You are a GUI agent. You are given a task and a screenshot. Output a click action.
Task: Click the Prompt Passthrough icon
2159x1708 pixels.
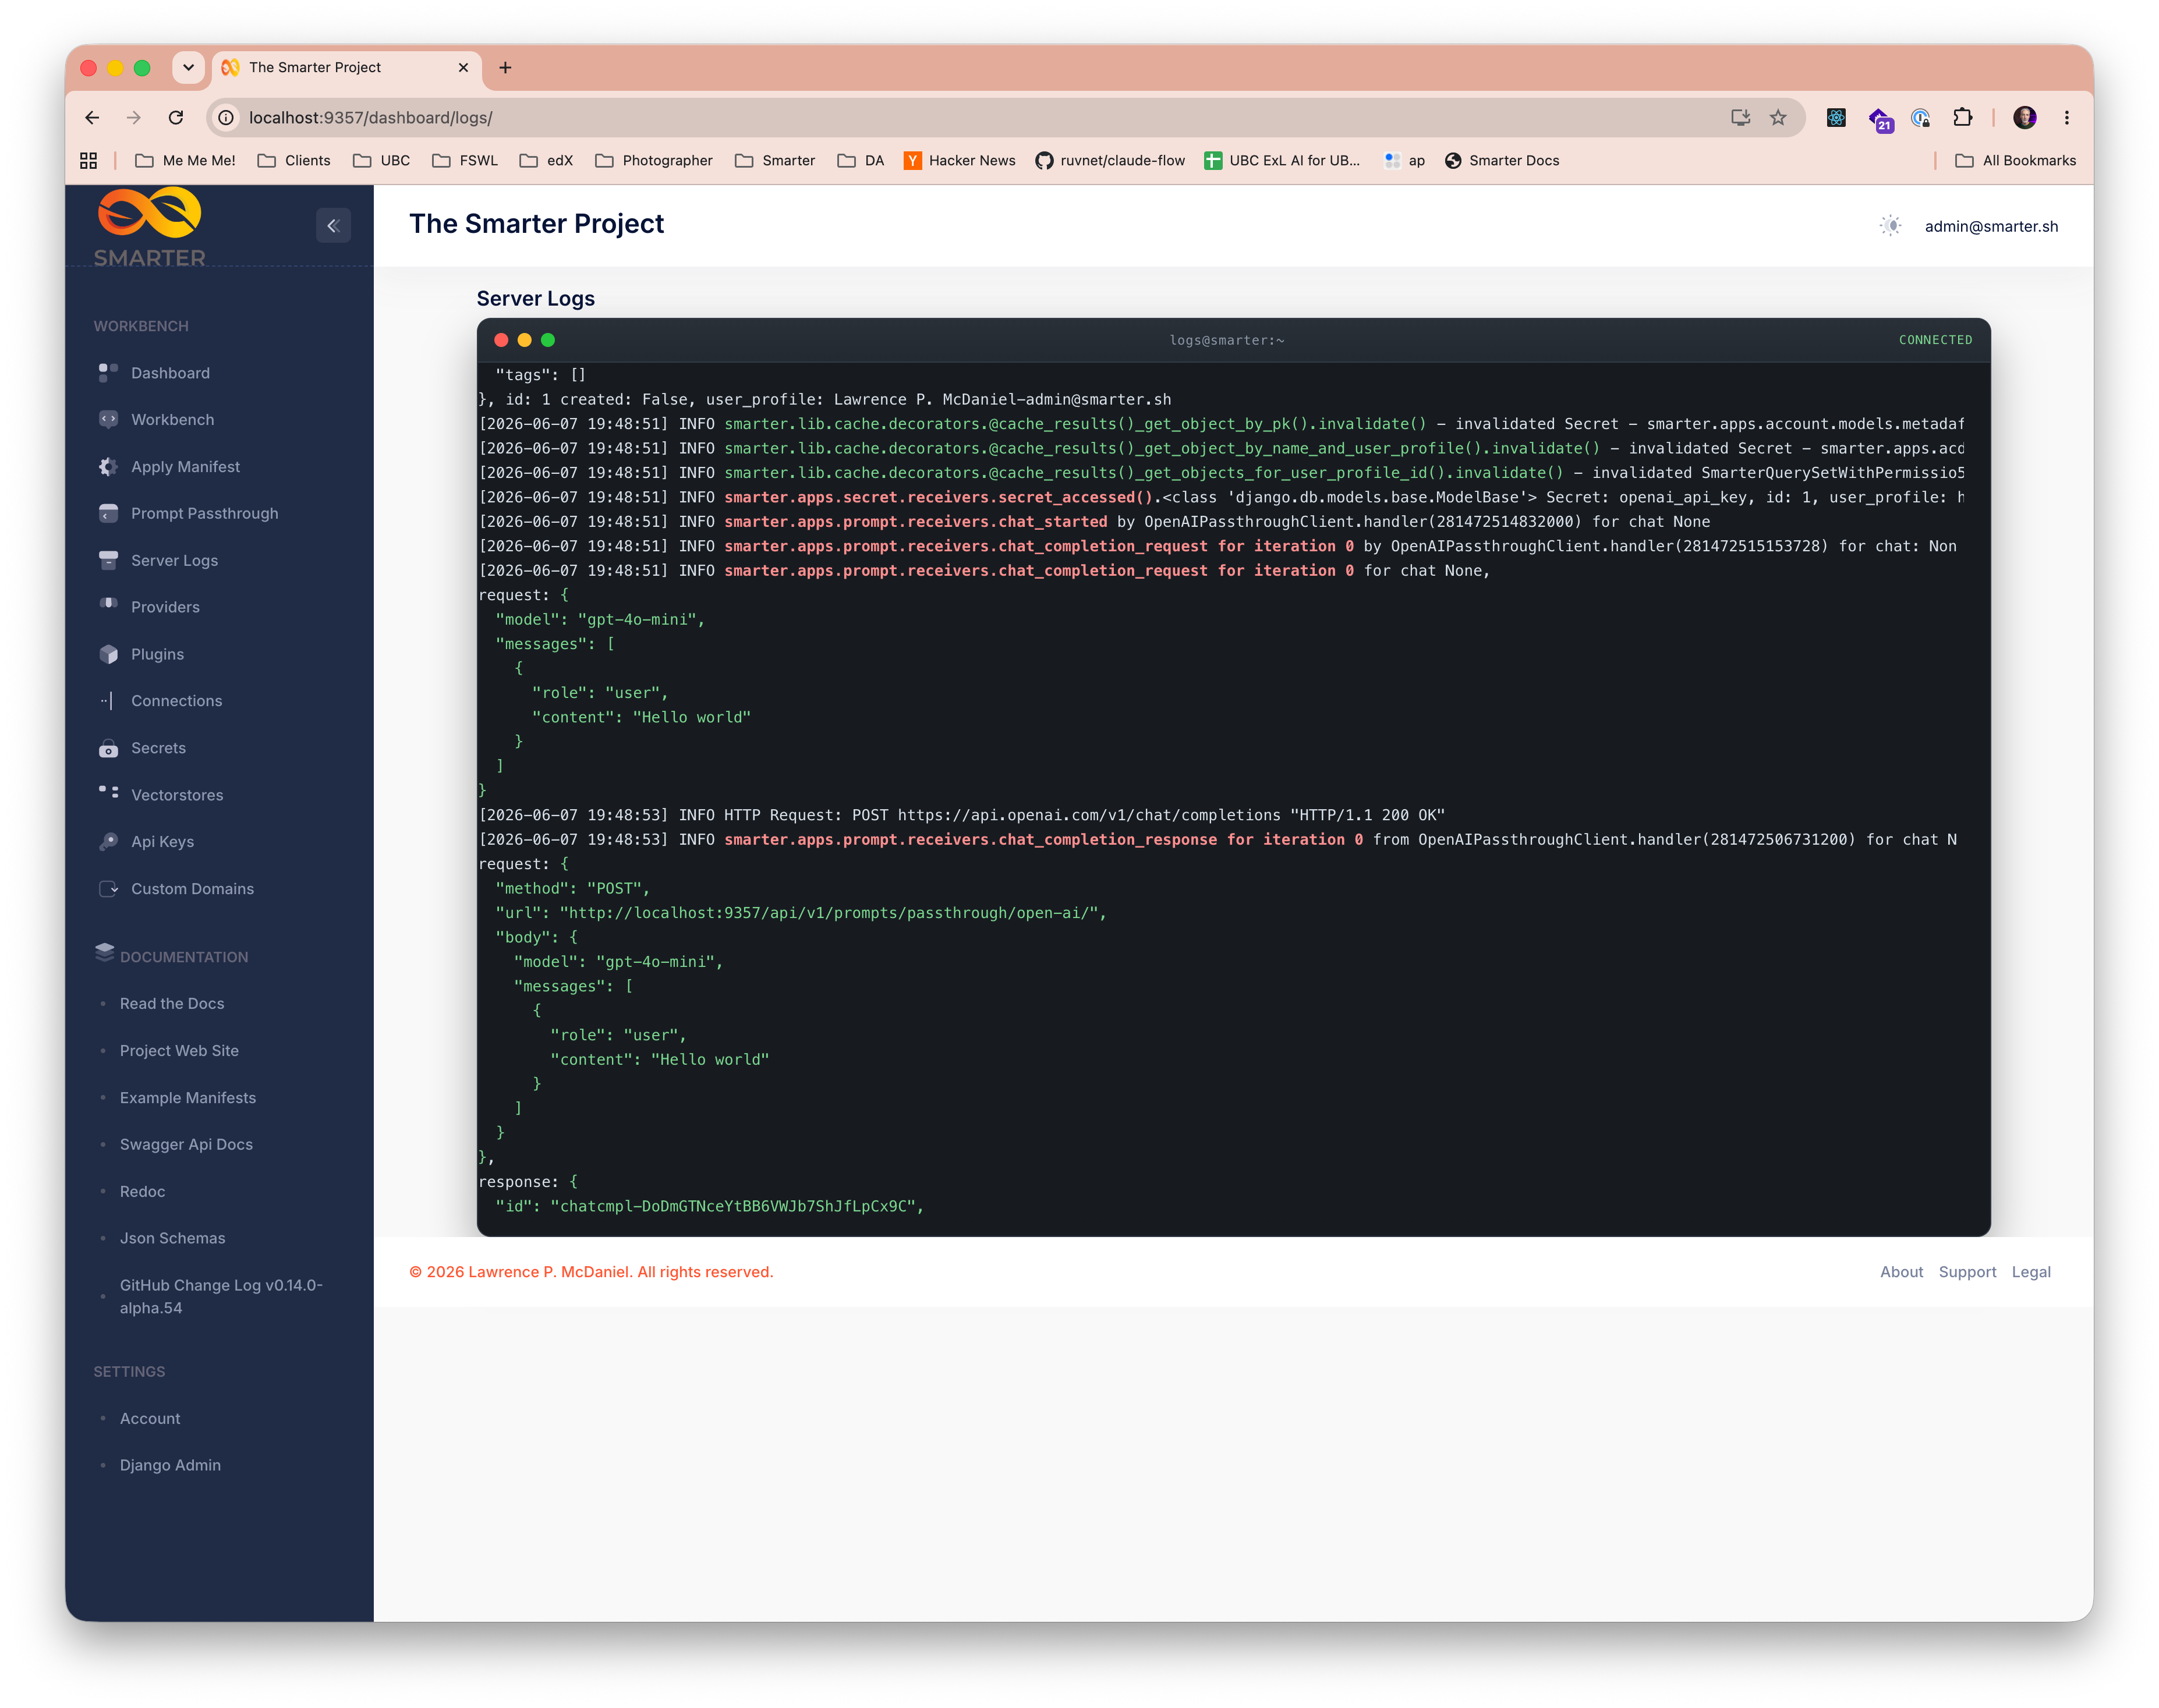(108, 513)
